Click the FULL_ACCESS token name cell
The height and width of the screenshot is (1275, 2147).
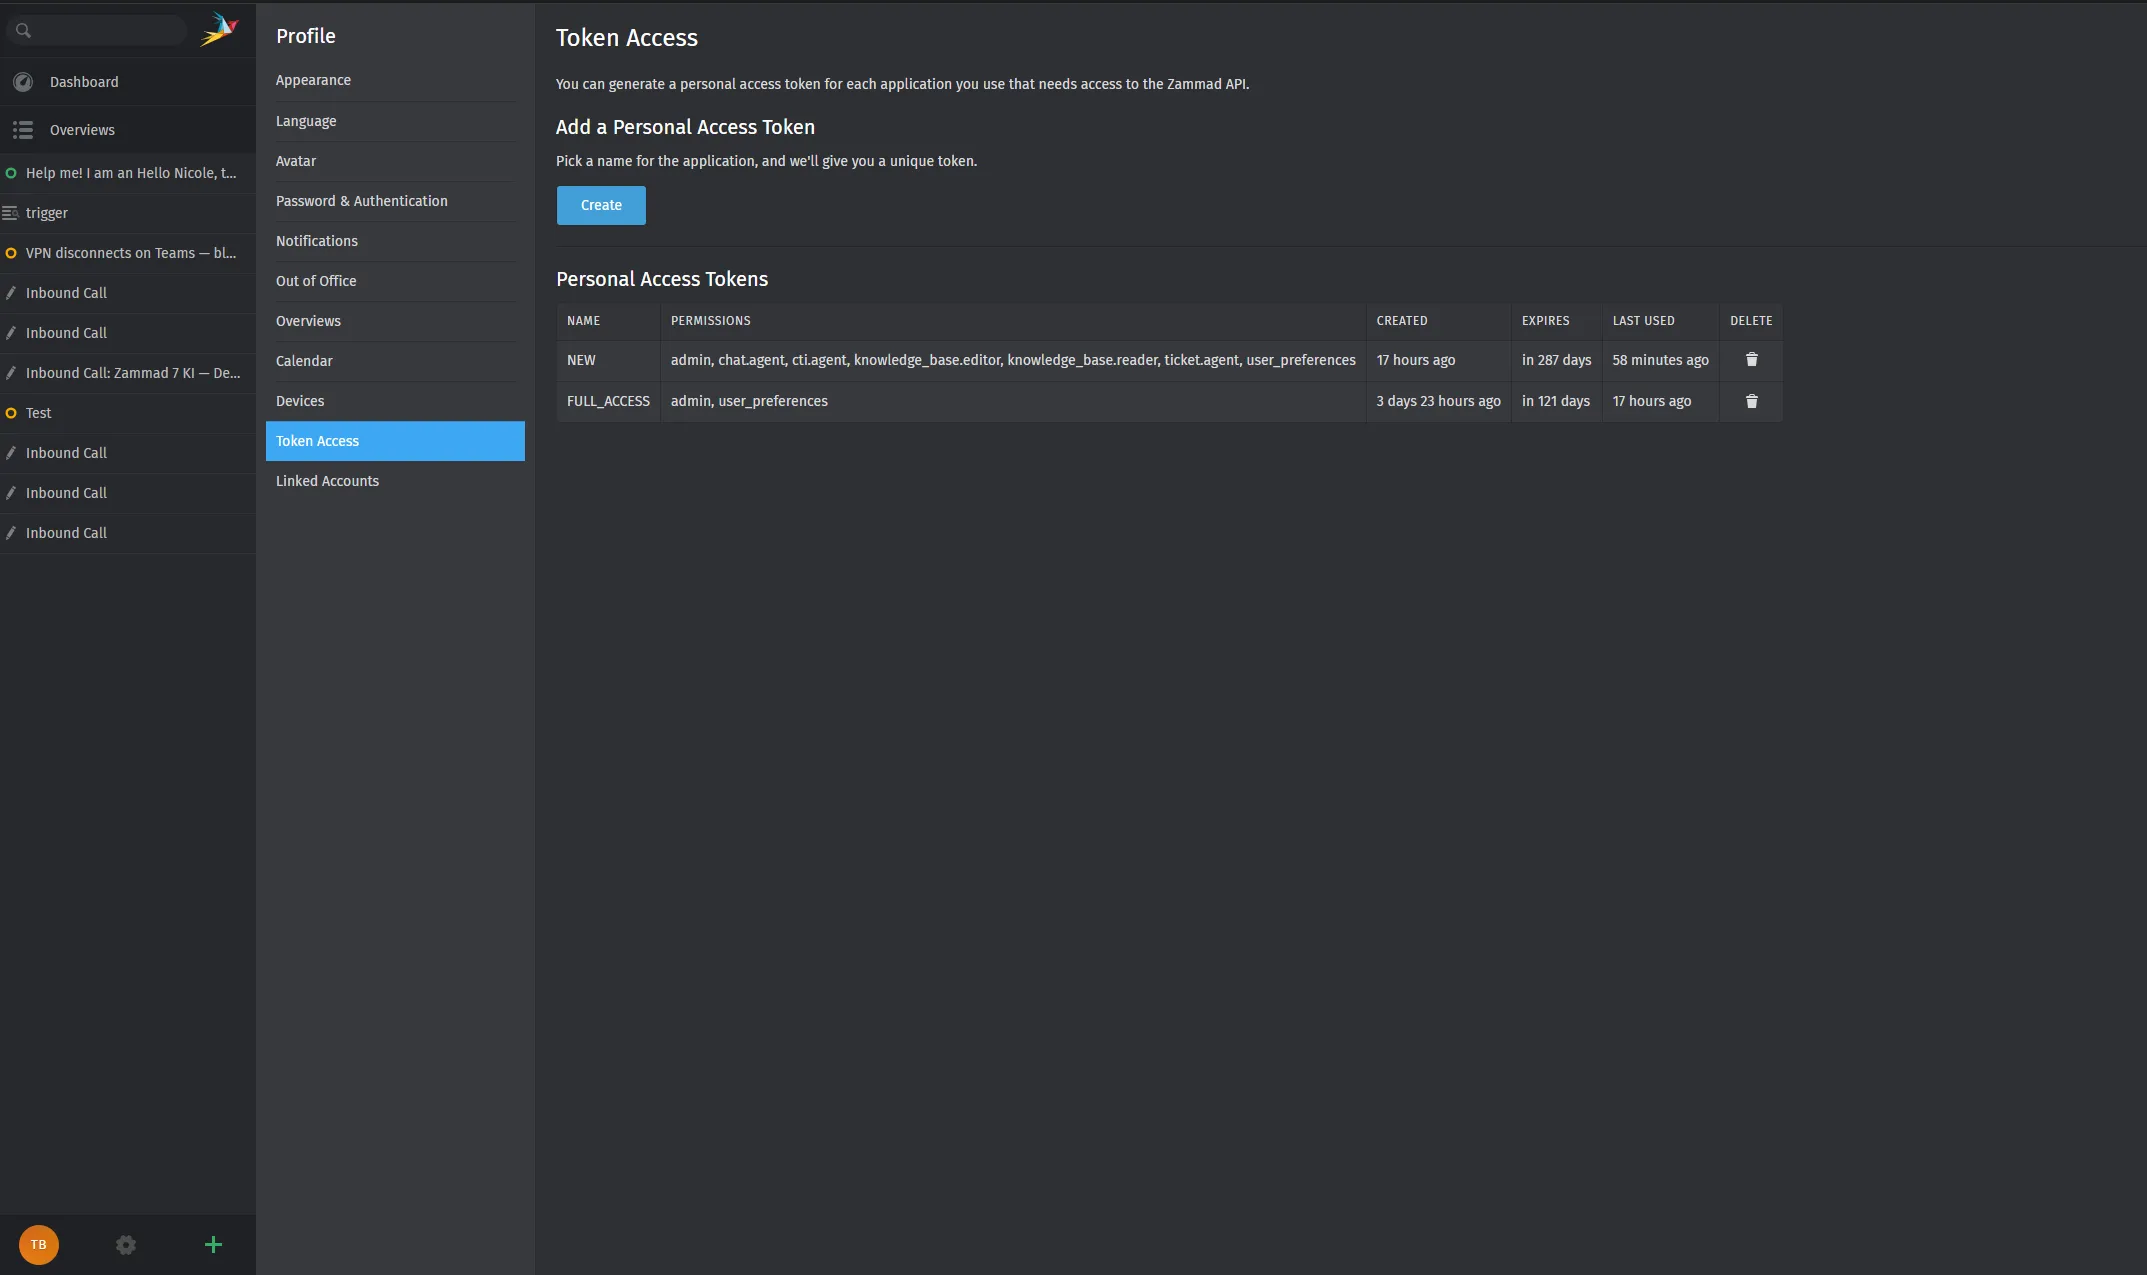point(608,401)
